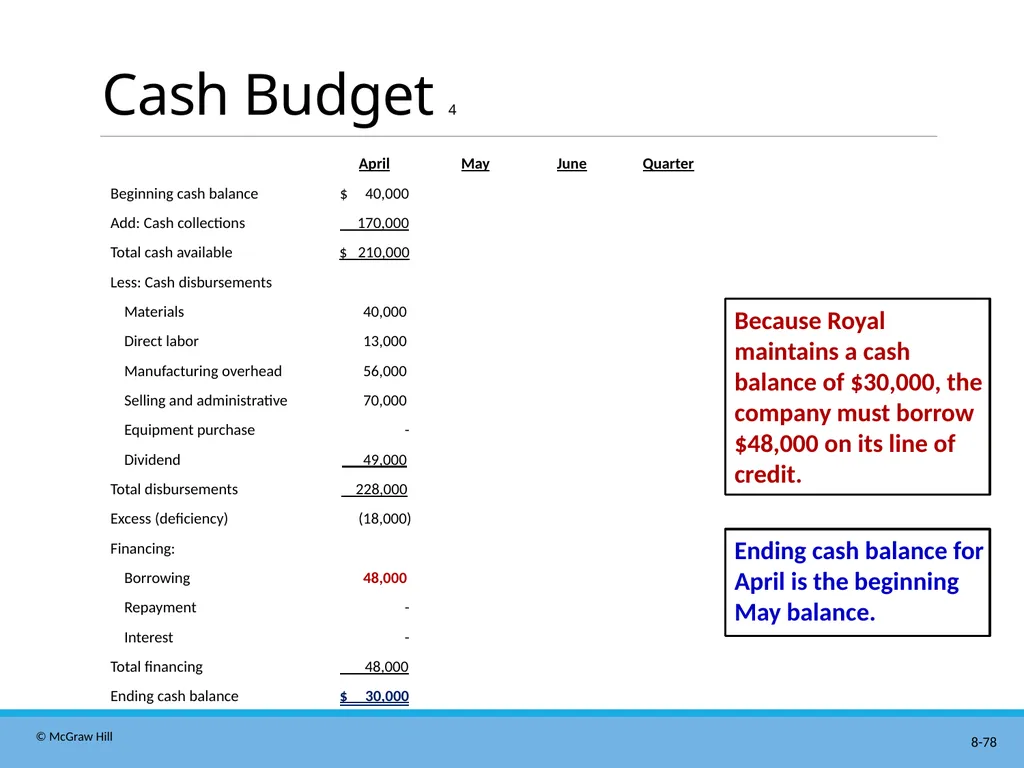Click the blue ending cash balance note box
Screen dimensions: 1024x768
coord(857,582)
